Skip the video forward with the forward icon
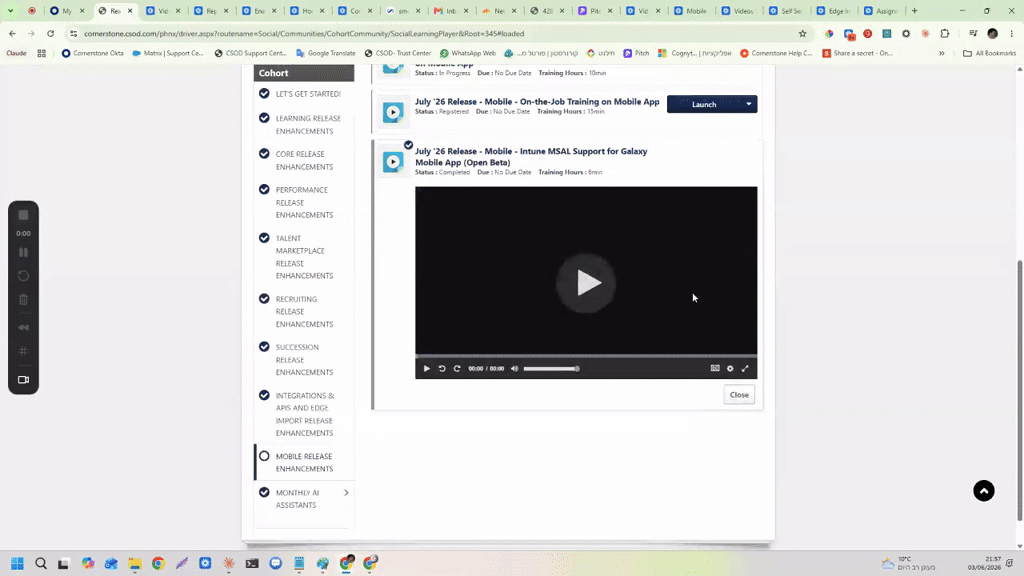Image resolution: width=1024 pixels, height=576 pixels. pyautogui.click(x=457, y=368)
